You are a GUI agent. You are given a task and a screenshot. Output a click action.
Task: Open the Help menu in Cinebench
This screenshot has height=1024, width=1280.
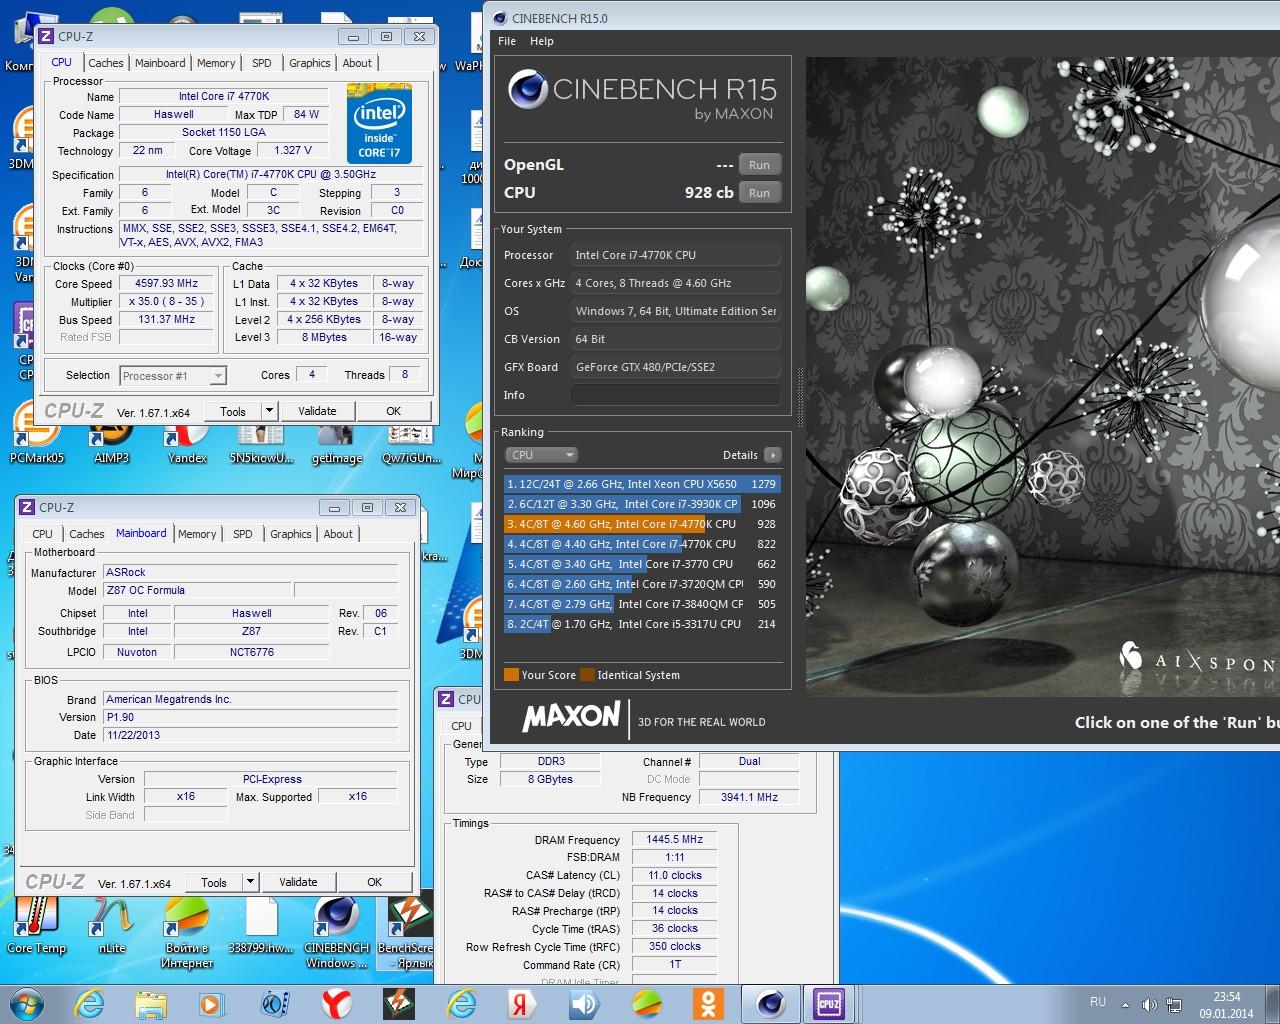pyautogui.click(x=542, y=41)
